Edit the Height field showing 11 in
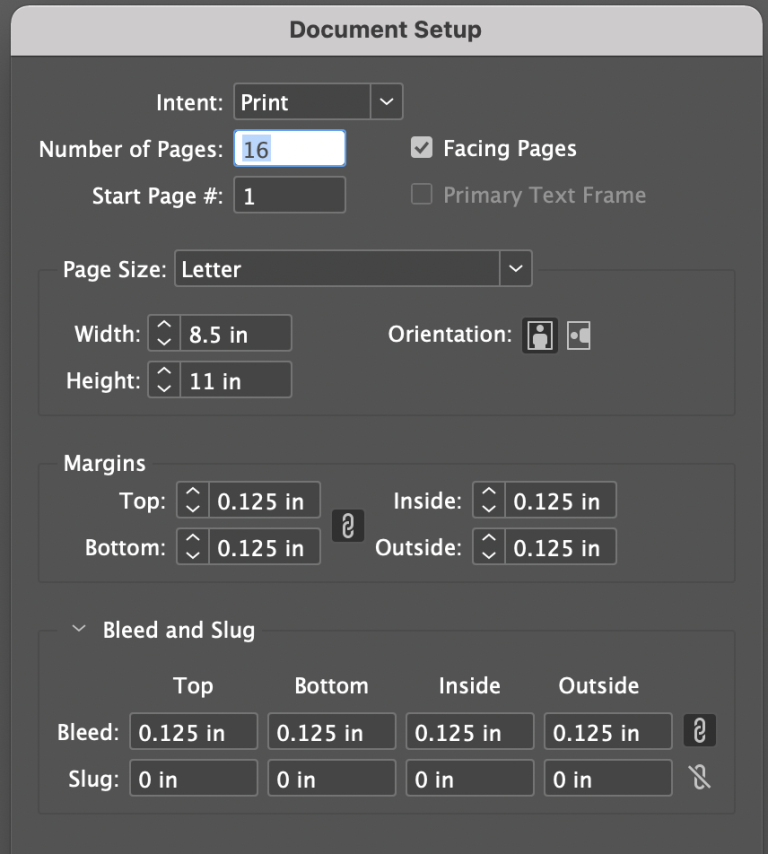Screen dimensions: 768x854 [235, 380]
